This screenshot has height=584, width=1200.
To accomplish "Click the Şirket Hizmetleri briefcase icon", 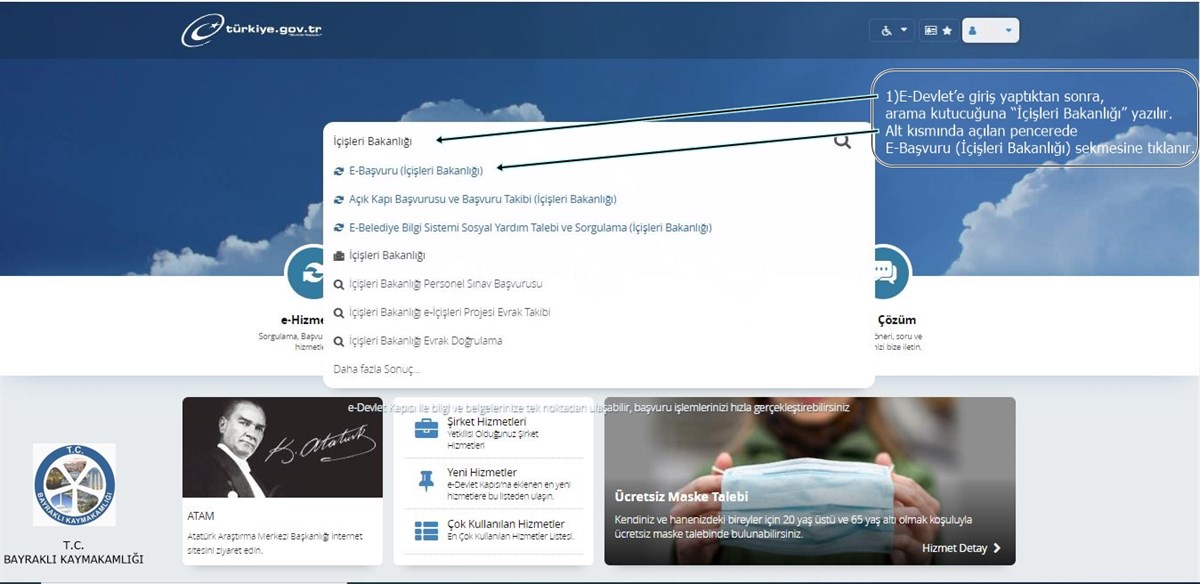I will pyautogui.click(x=426, y=428).
